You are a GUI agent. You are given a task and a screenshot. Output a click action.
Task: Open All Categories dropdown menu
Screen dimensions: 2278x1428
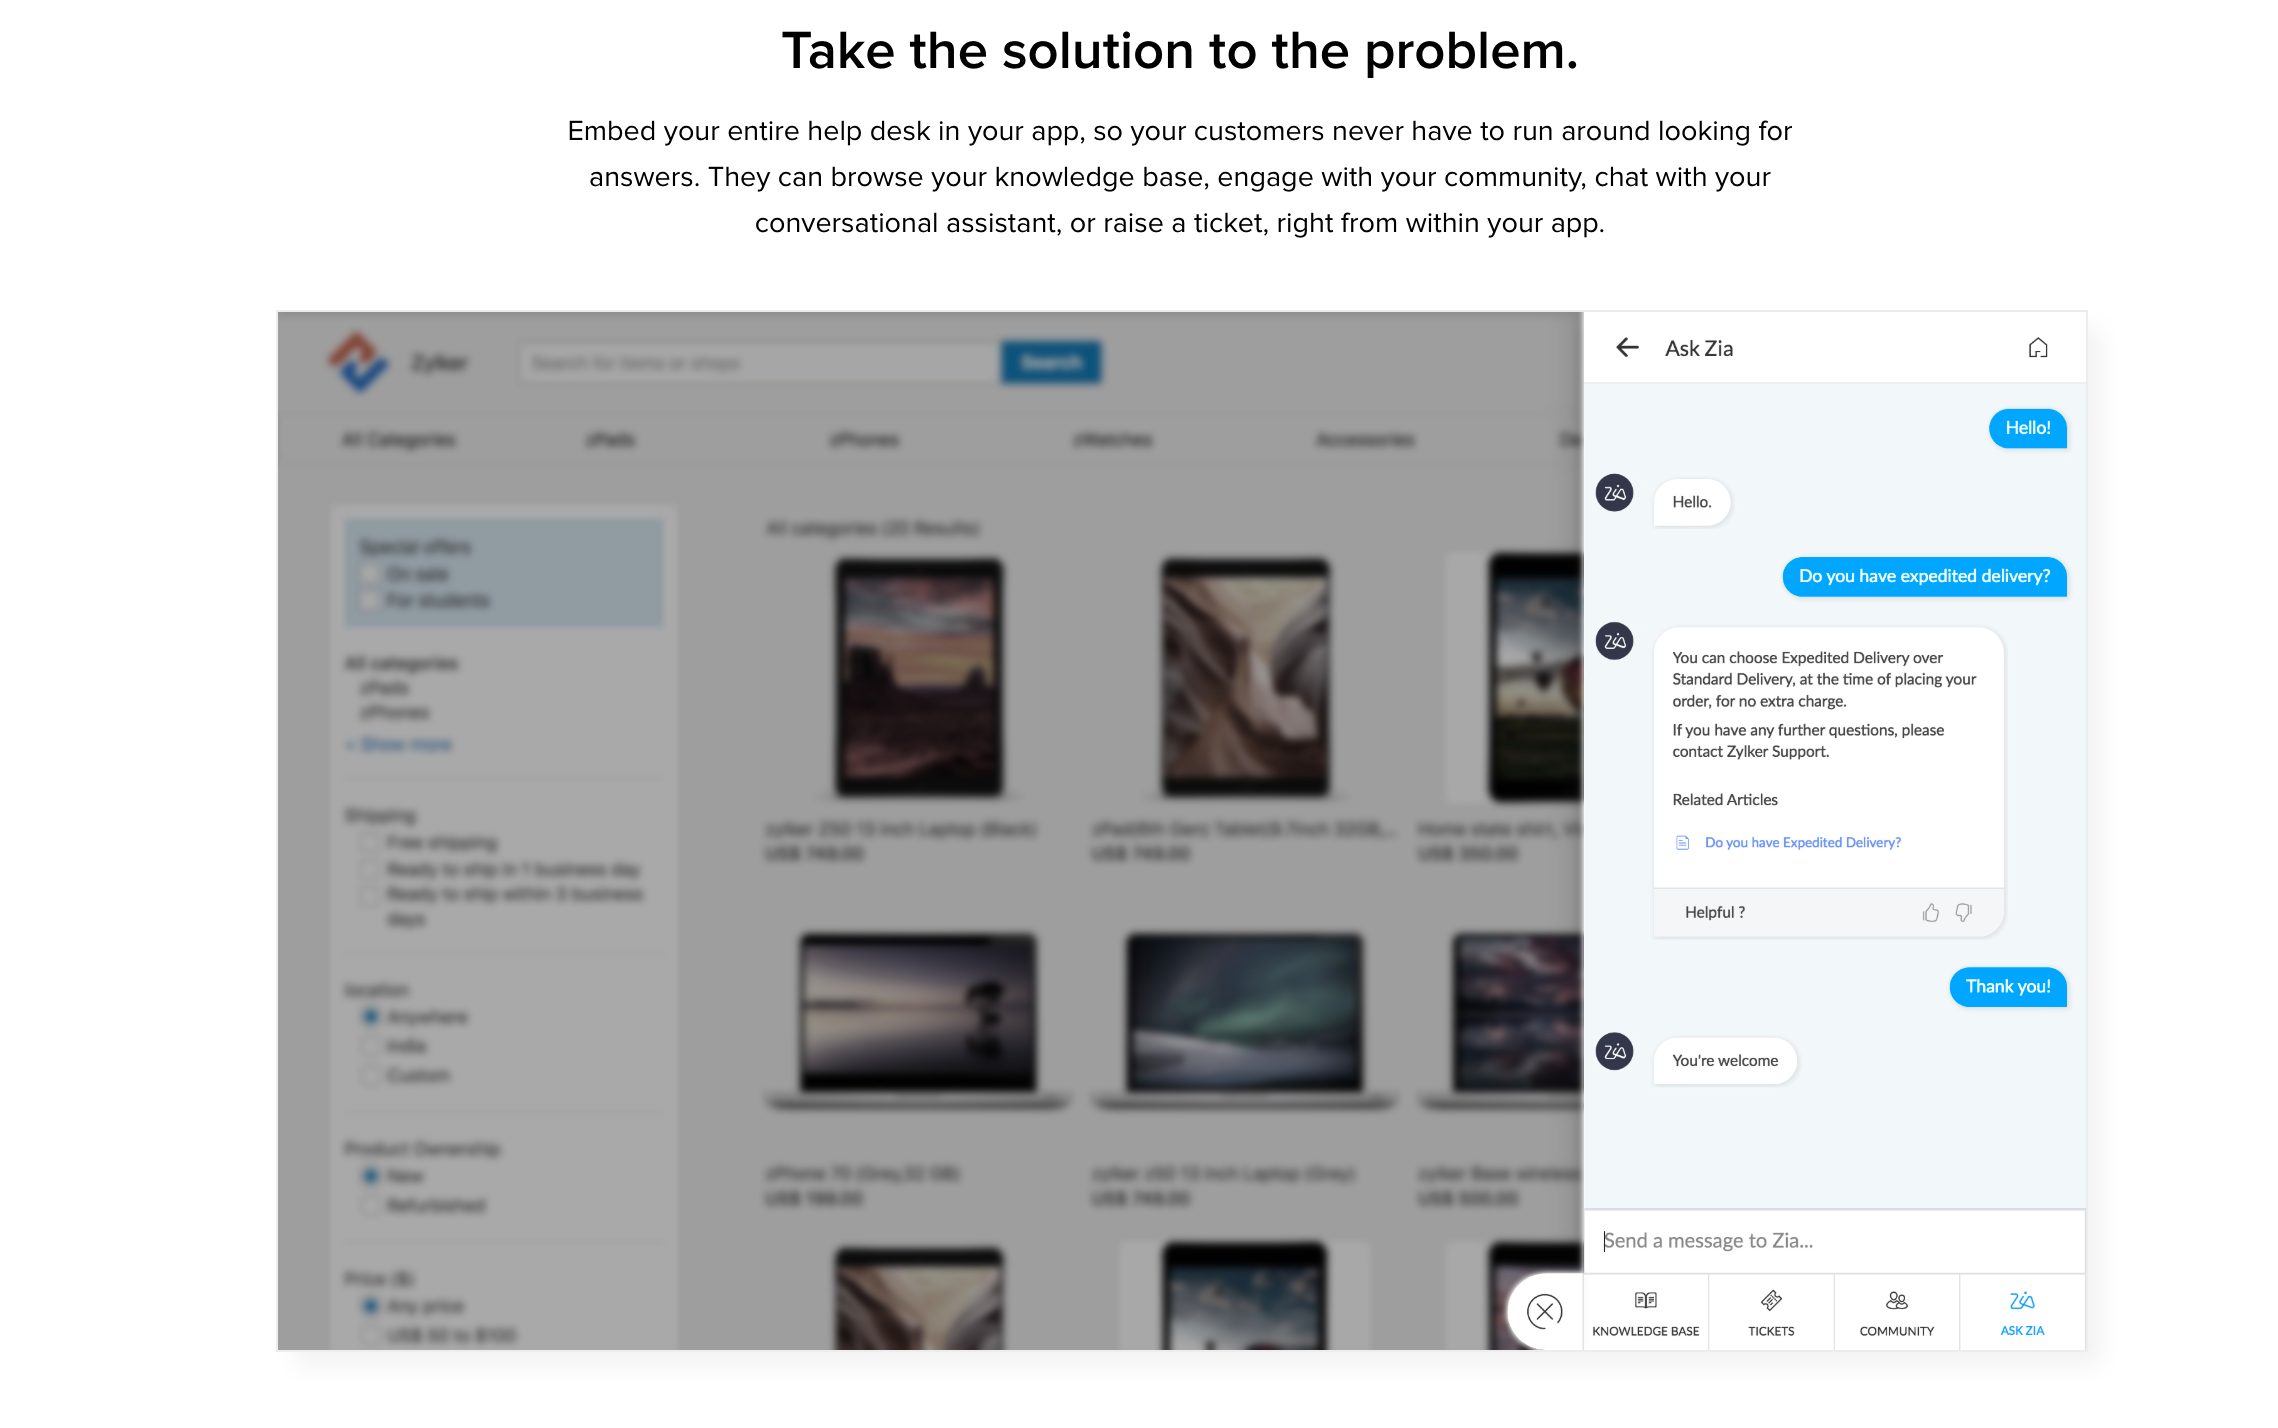tap(400, 438)
